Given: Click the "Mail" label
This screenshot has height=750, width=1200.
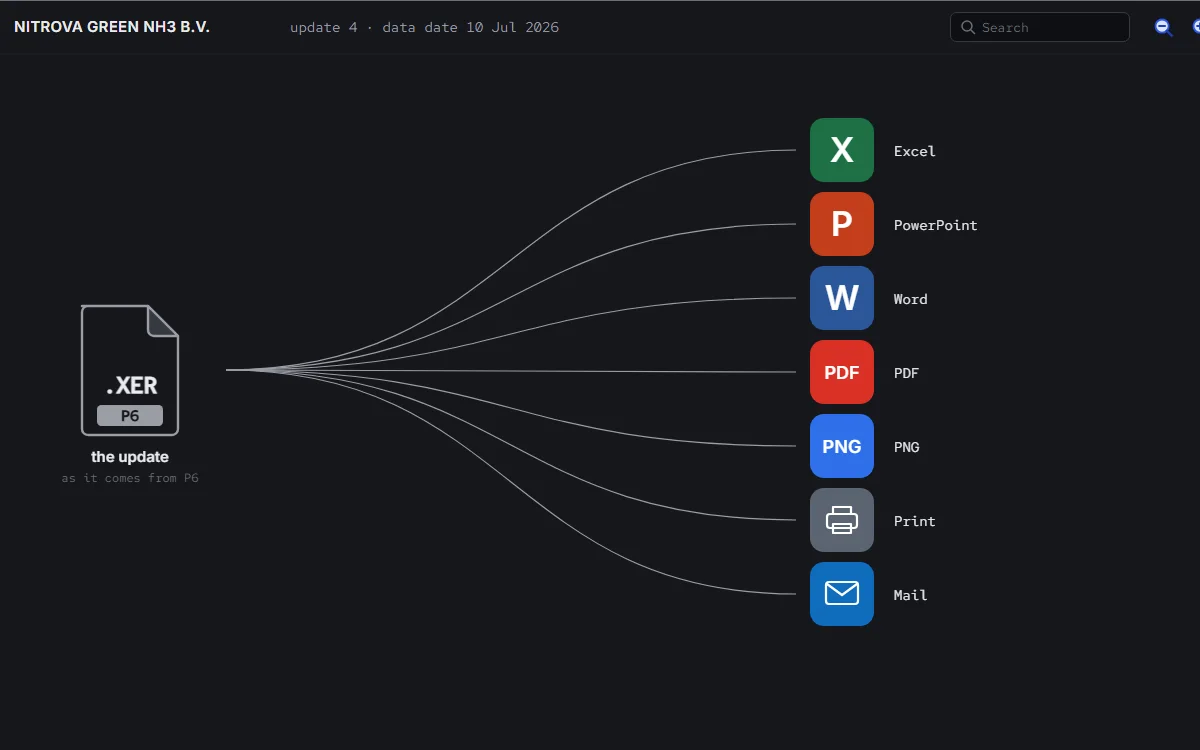Looking at the screenshot, I should pyautogui.click(x=911, y=595).
